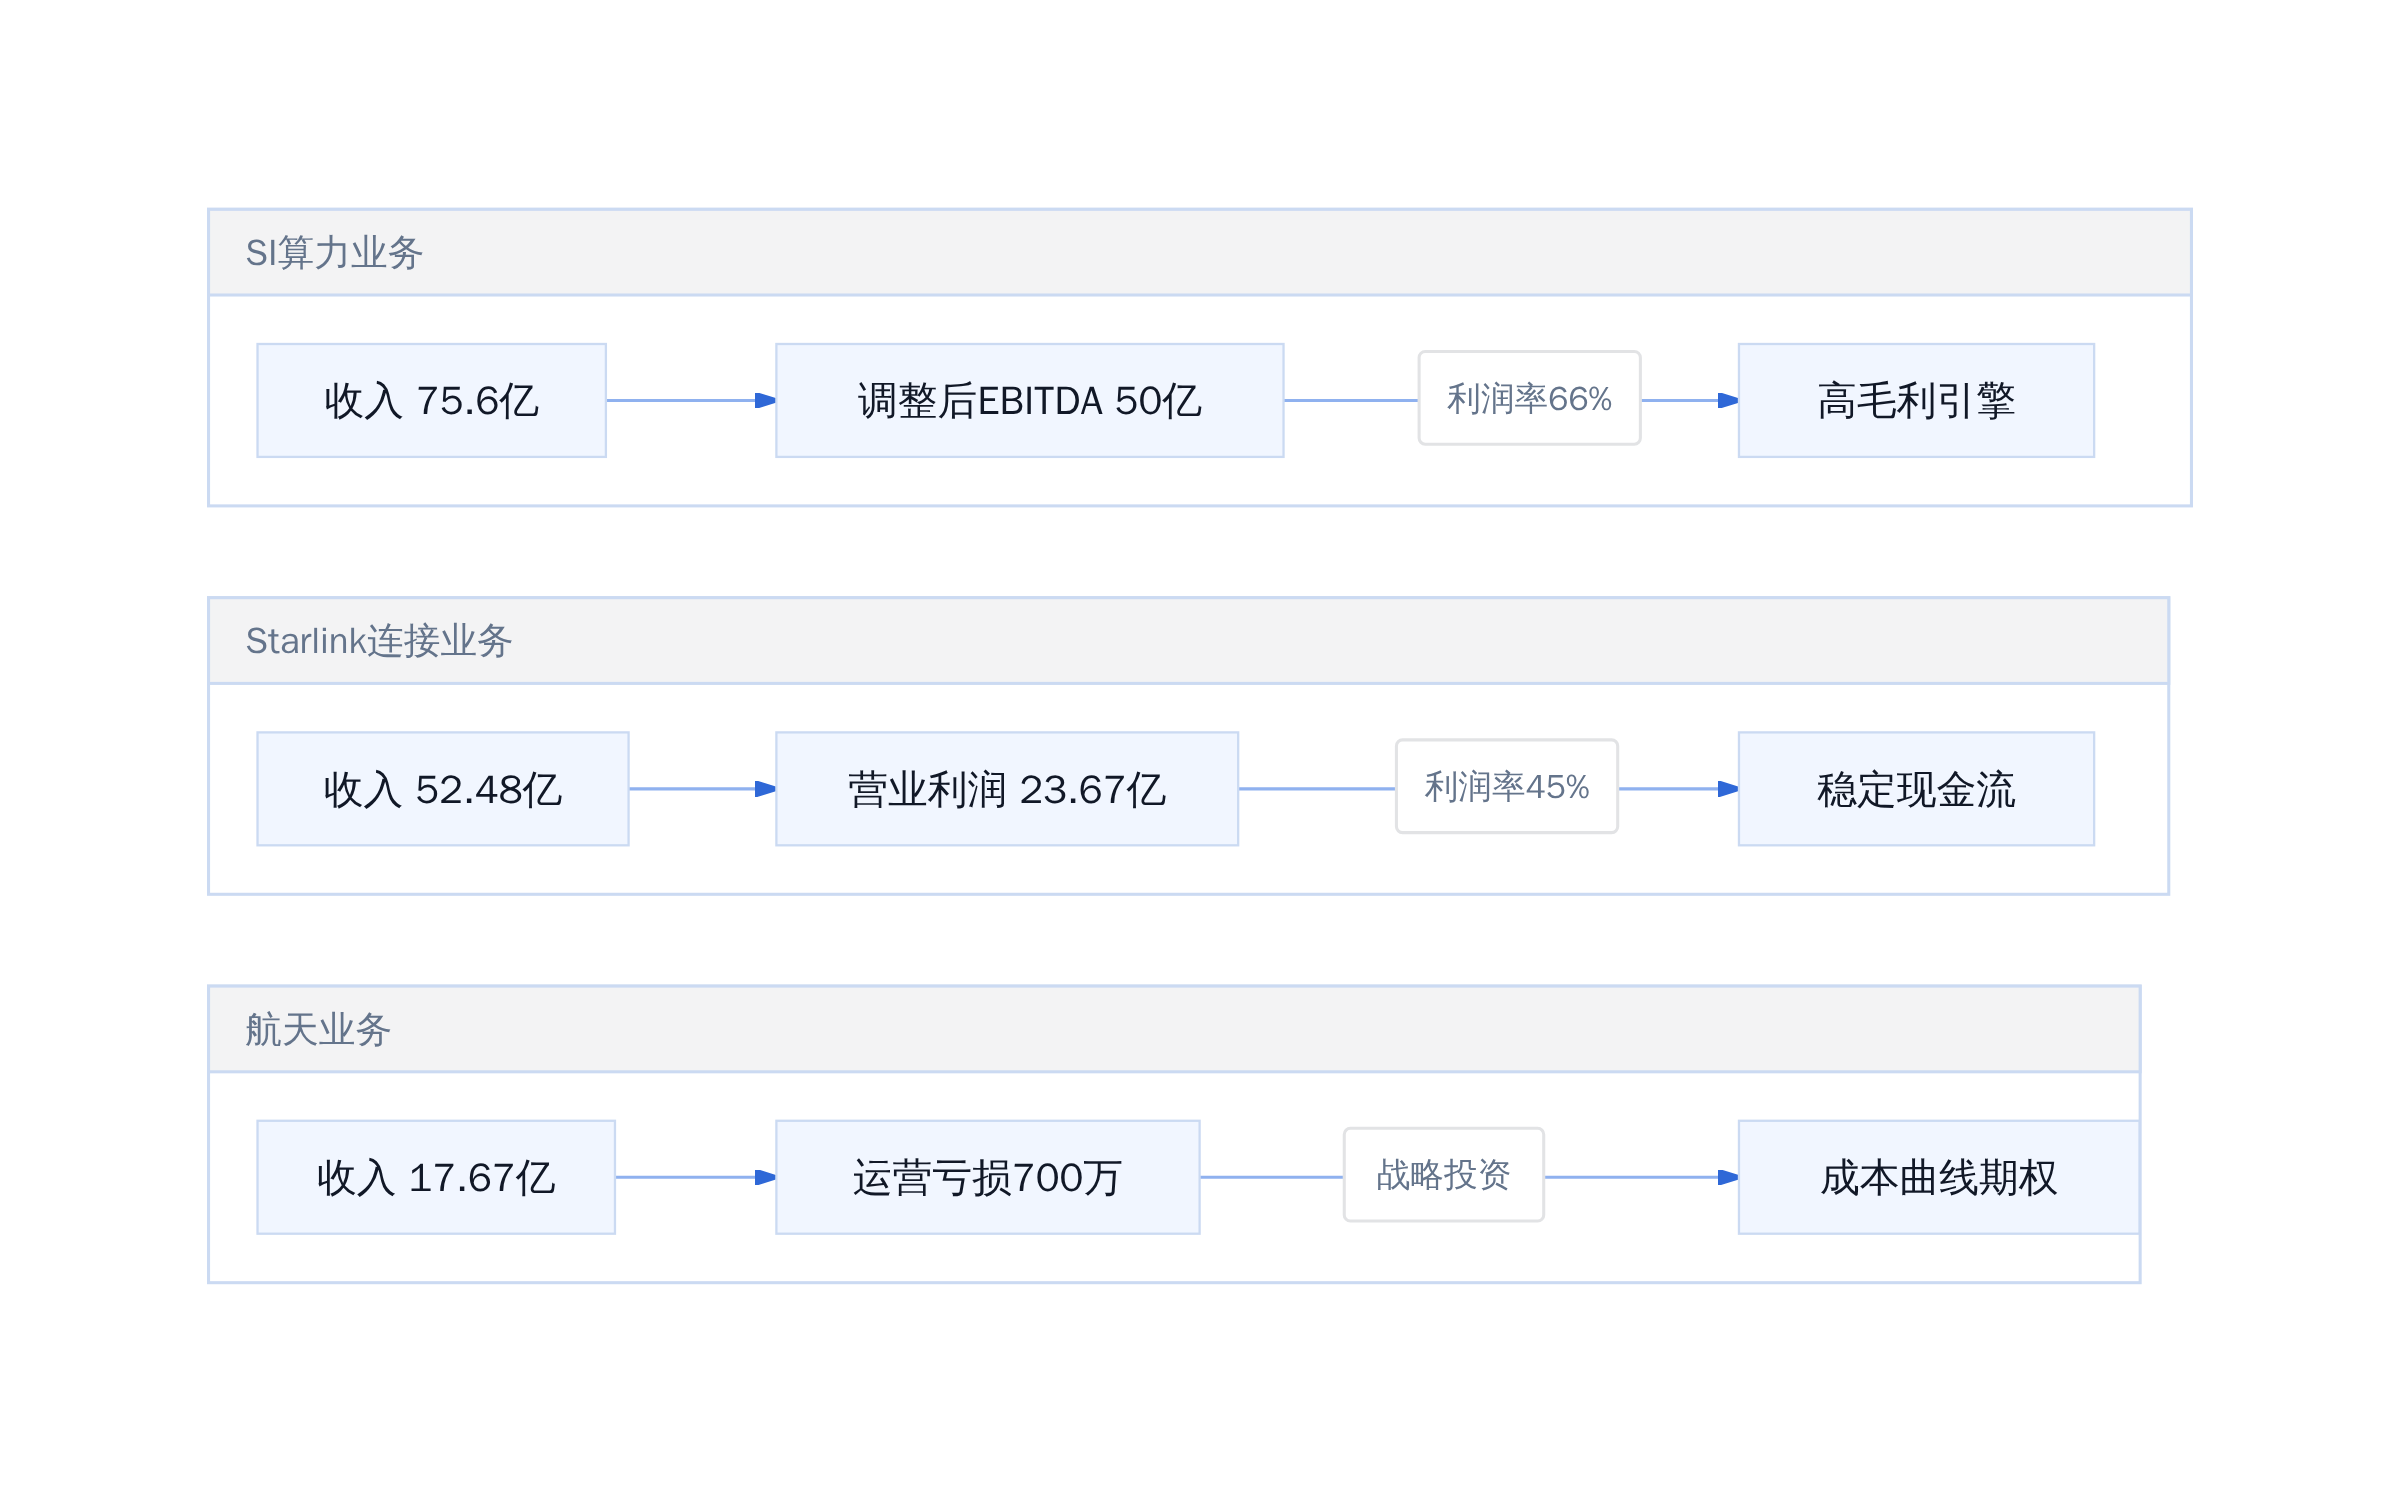
Task: Click the '收入 75.6亿' node
Action: [x=431, y=401]
